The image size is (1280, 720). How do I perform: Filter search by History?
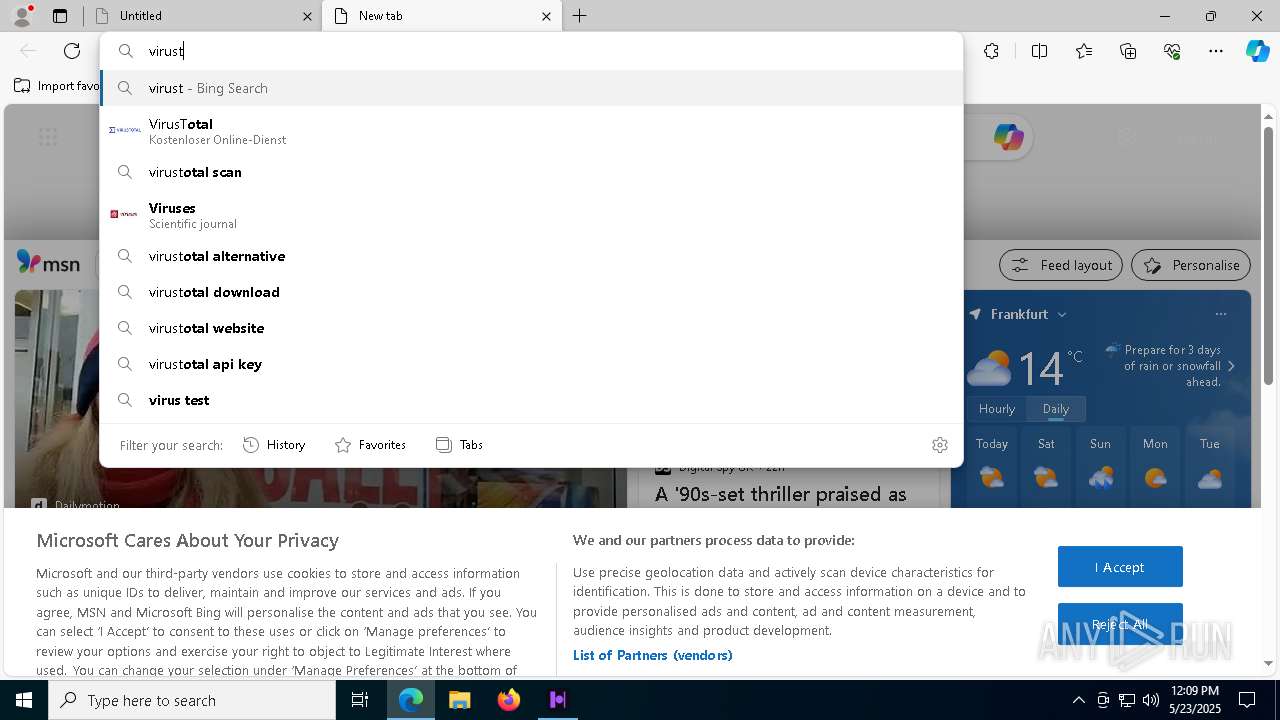click(274, 445)
